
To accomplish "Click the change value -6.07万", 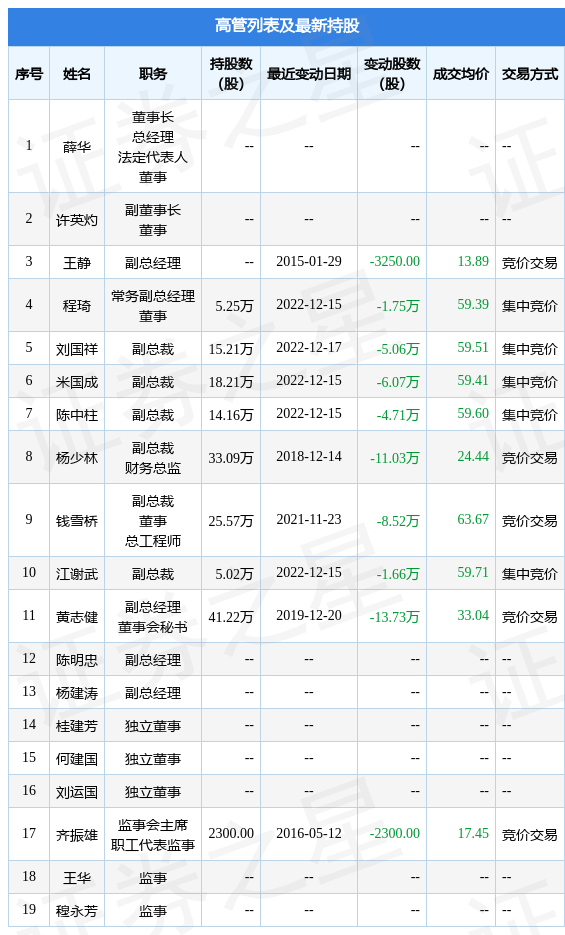I will (x=398, y=382).
